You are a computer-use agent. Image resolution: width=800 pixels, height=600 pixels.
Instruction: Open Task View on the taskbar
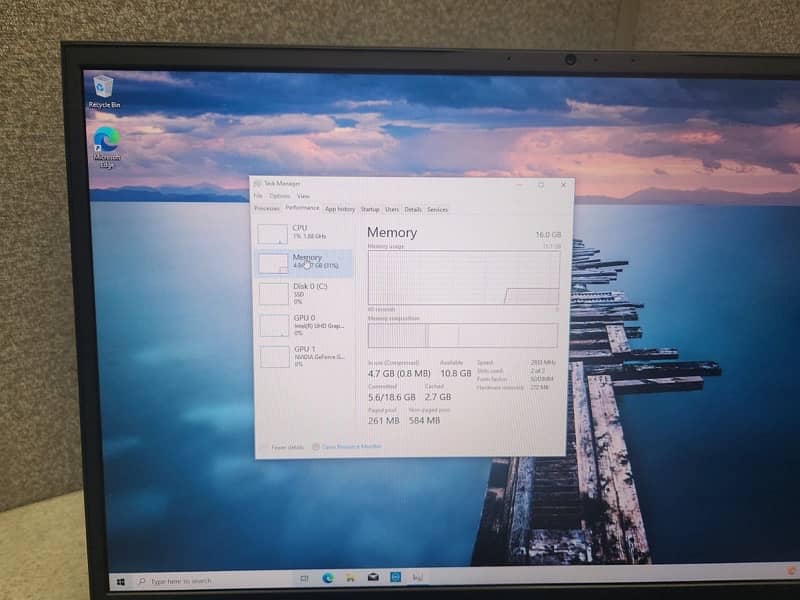304,579
